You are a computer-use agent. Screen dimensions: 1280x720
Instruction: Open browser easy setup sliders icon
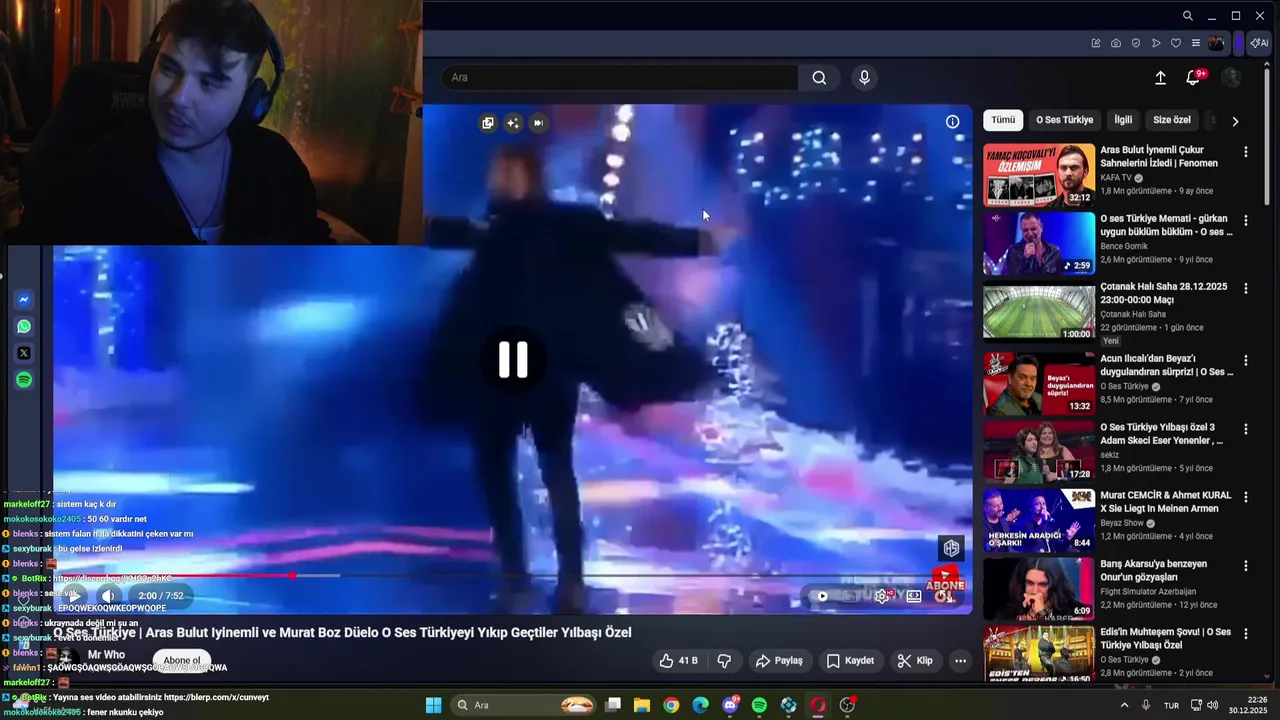point(1196,43)
